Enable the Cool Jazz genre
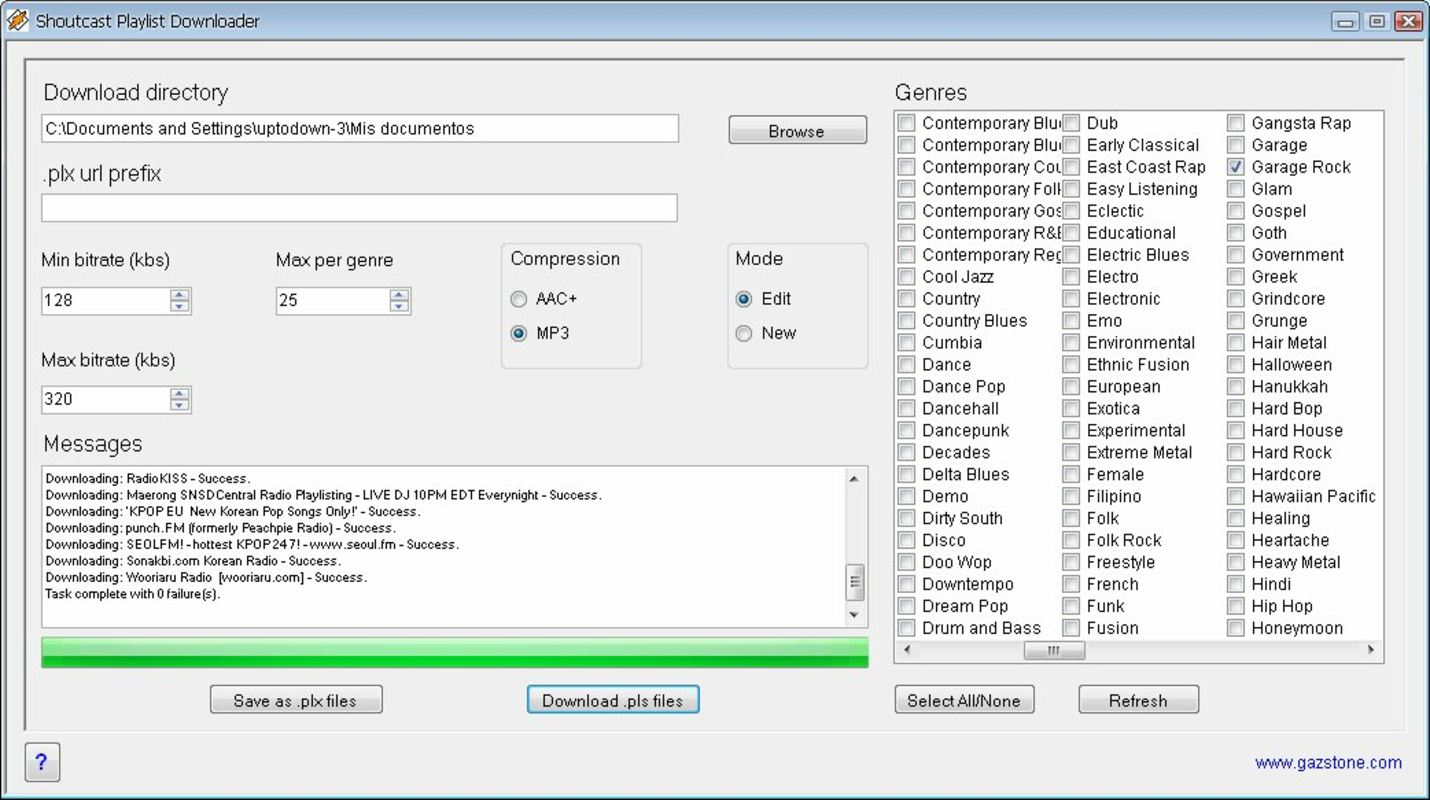1430x800 pixels. pos(907,277)
